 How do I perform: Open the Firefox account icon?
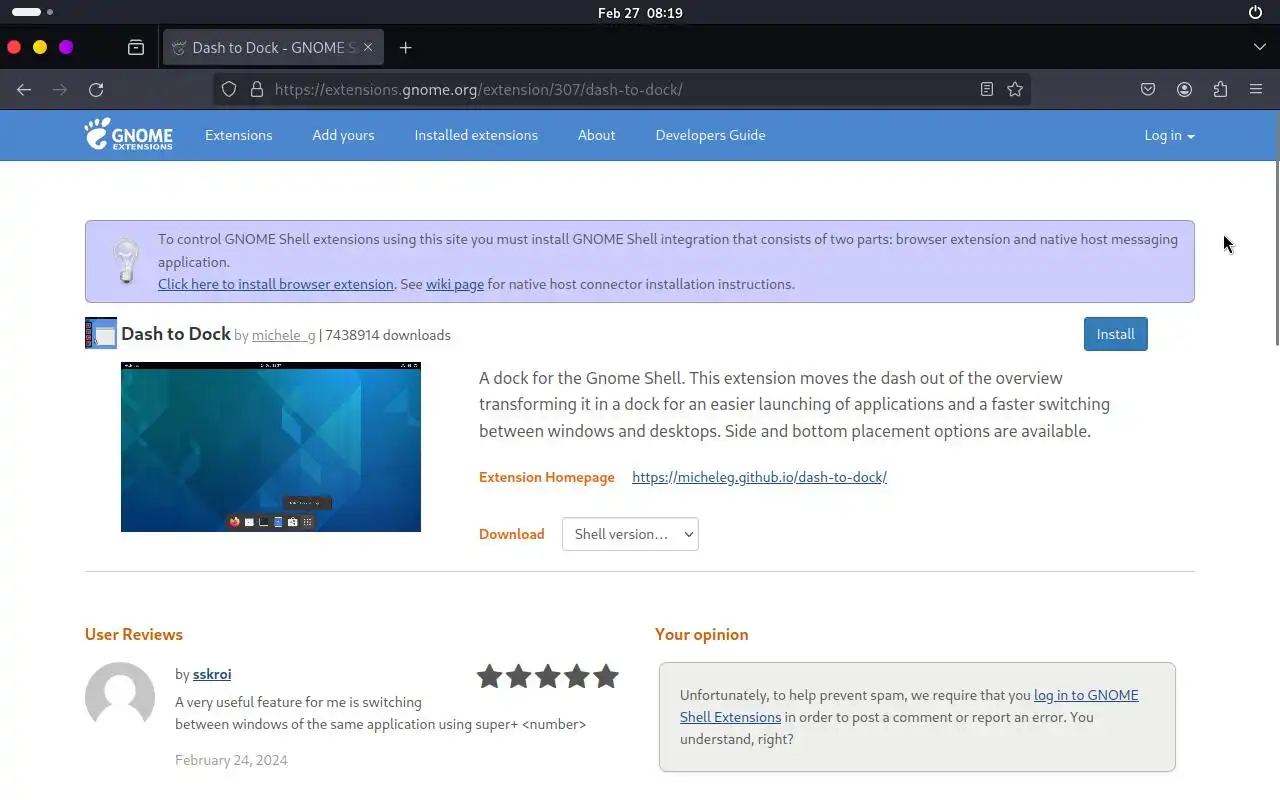click(x=1184, y=89)
